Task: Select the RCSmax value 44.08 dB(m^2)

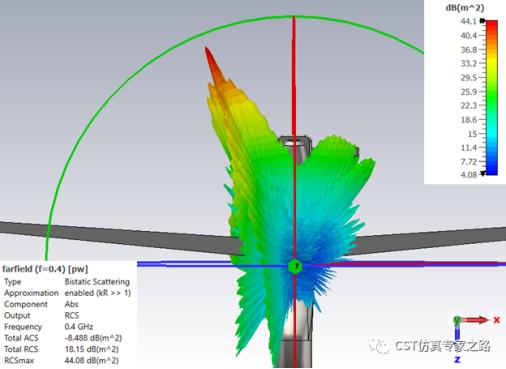Action: [92, 360]
